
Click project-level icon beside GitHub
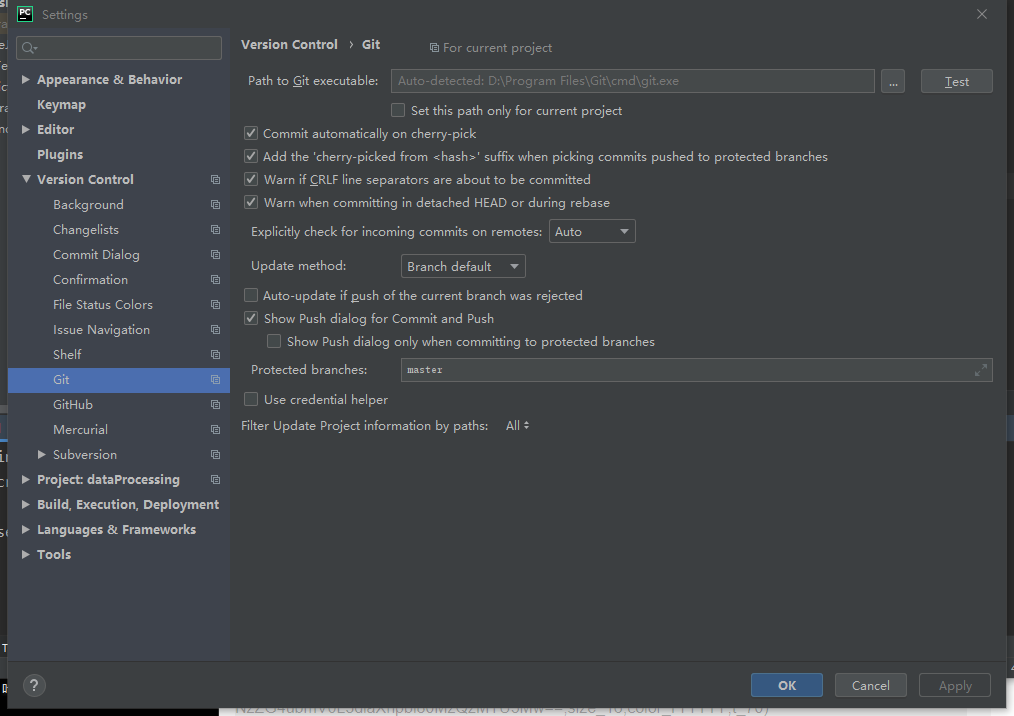[x=215, y=405]
